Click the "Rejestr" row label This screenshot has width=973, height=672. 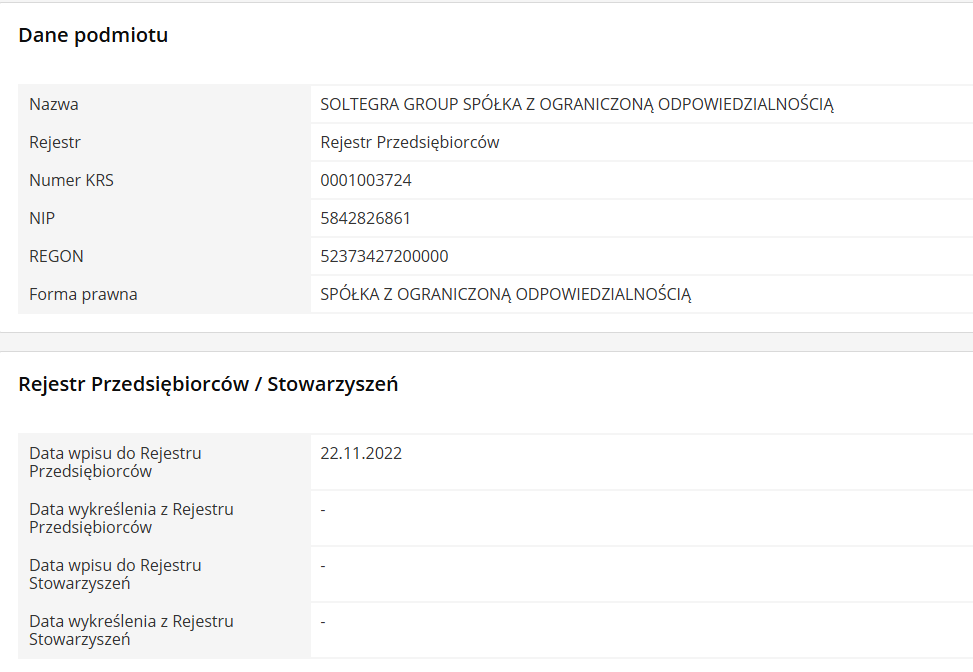(55, 142)
